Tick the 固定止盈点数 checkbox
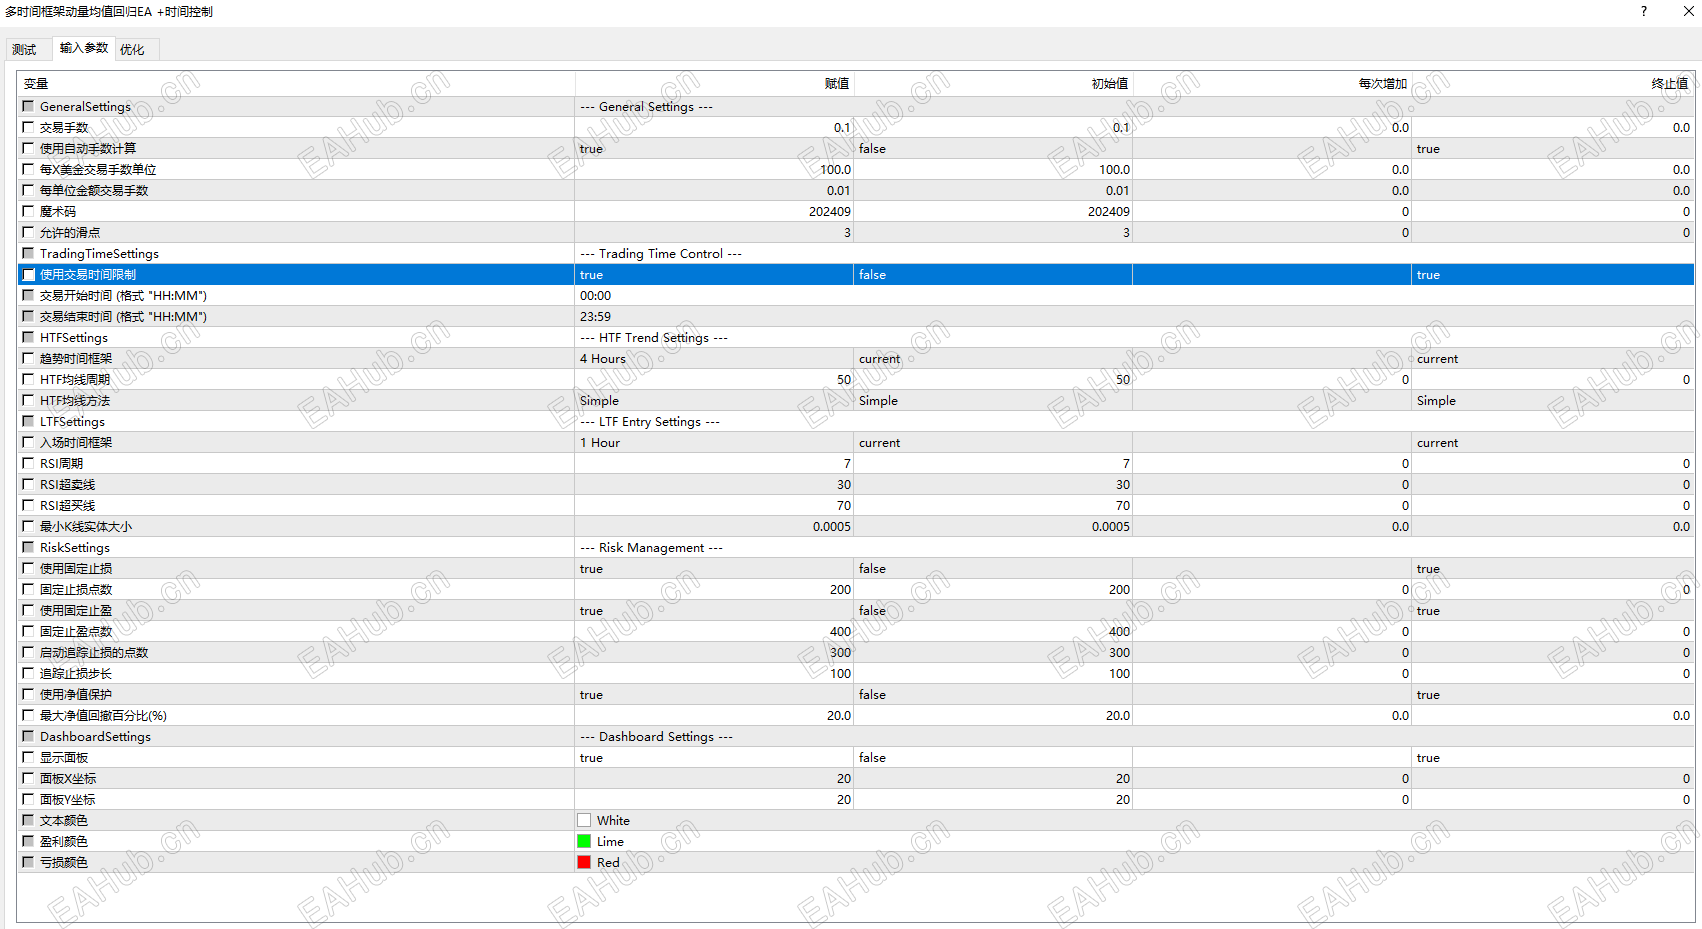The height and width of the screenshot is (929, 1702). point(28,631)
